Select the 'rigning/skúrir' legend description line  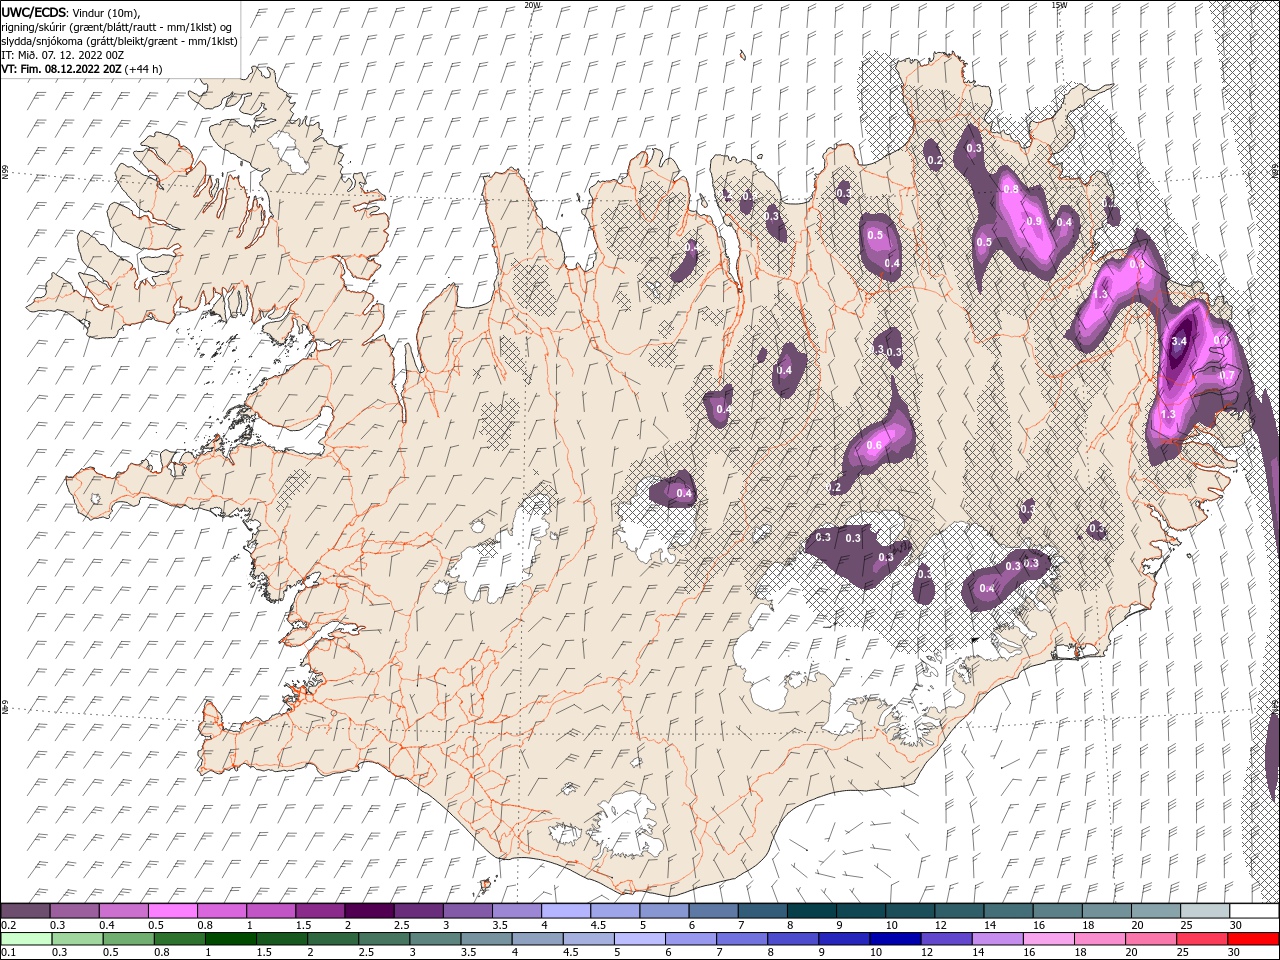click(x=117, y=27)
